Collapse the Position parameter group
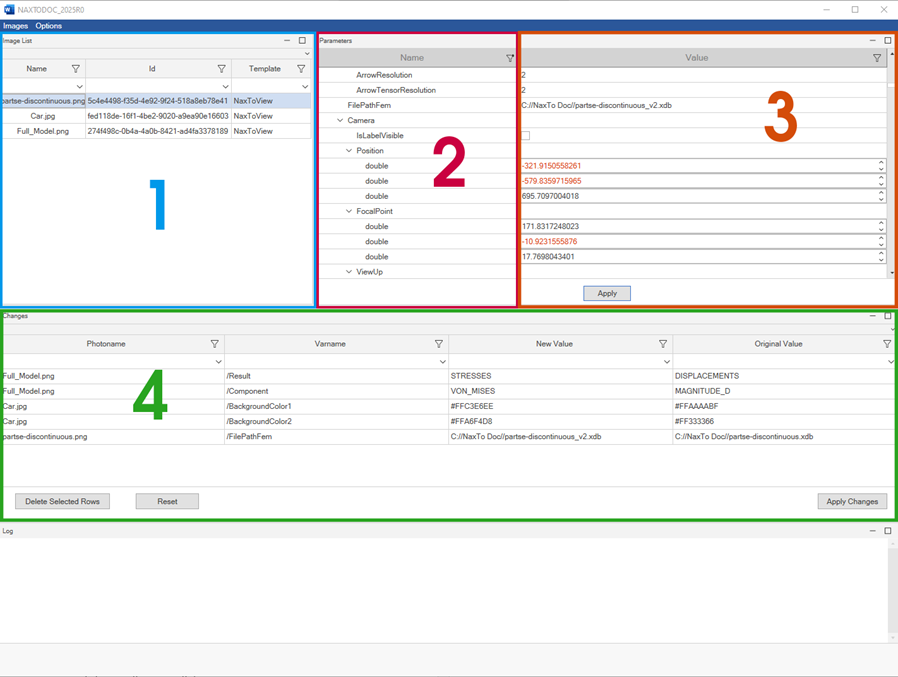 [x=349, y=151]
